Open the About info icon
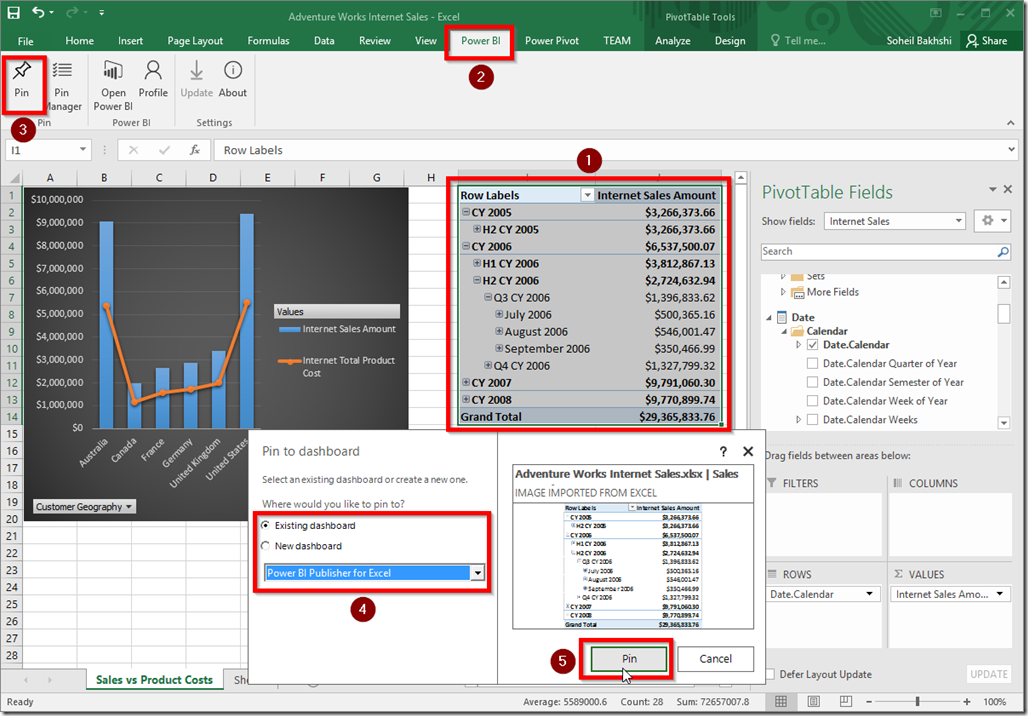Image resolution: width=1028 pixels, height=716 pixels. point(233,70)
